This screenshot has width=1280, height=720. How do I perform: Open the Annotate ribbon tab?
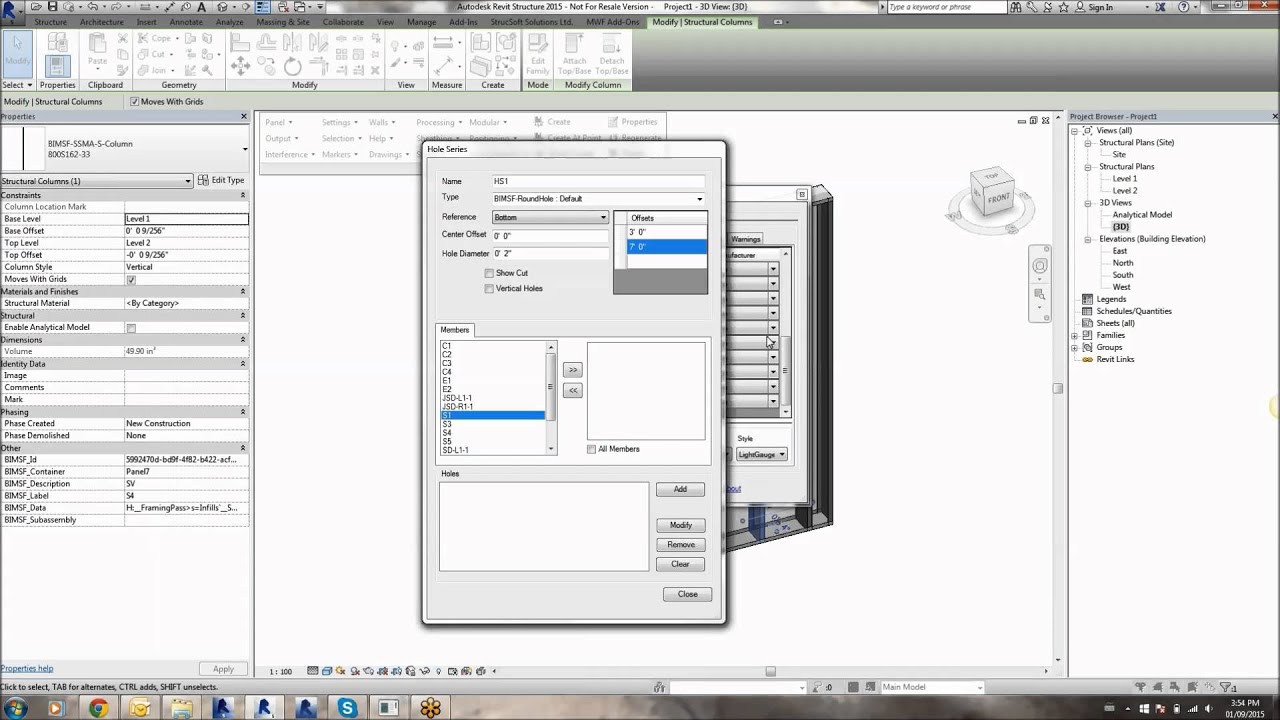[x=186, y=22]
